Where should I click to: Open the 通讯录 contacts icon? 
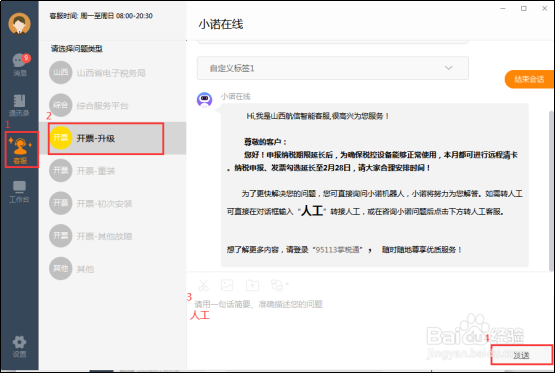tap(19, 105)
